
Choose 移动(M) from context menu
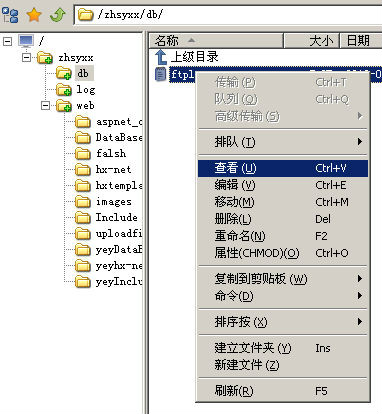point(283,202)
